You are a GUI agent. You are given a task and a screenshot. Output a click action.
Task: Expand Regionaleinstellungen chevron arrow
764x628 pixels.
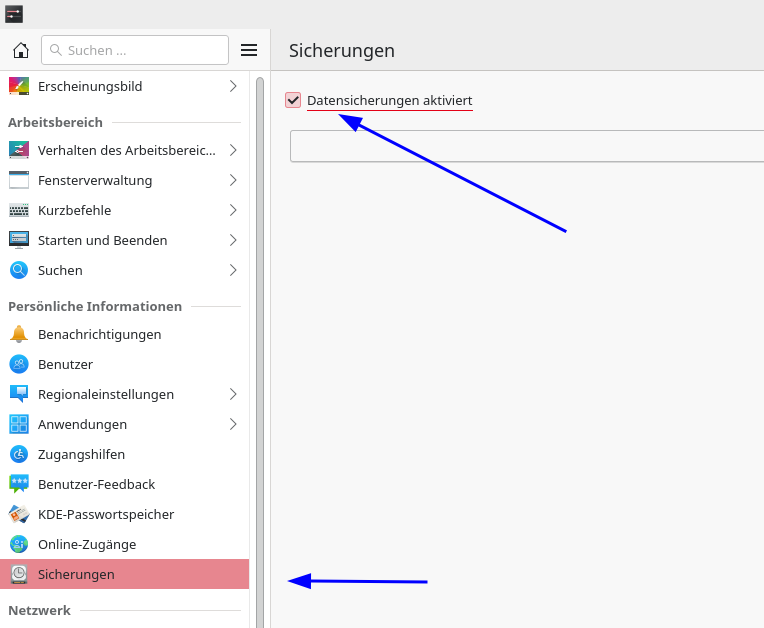[233, 394]
